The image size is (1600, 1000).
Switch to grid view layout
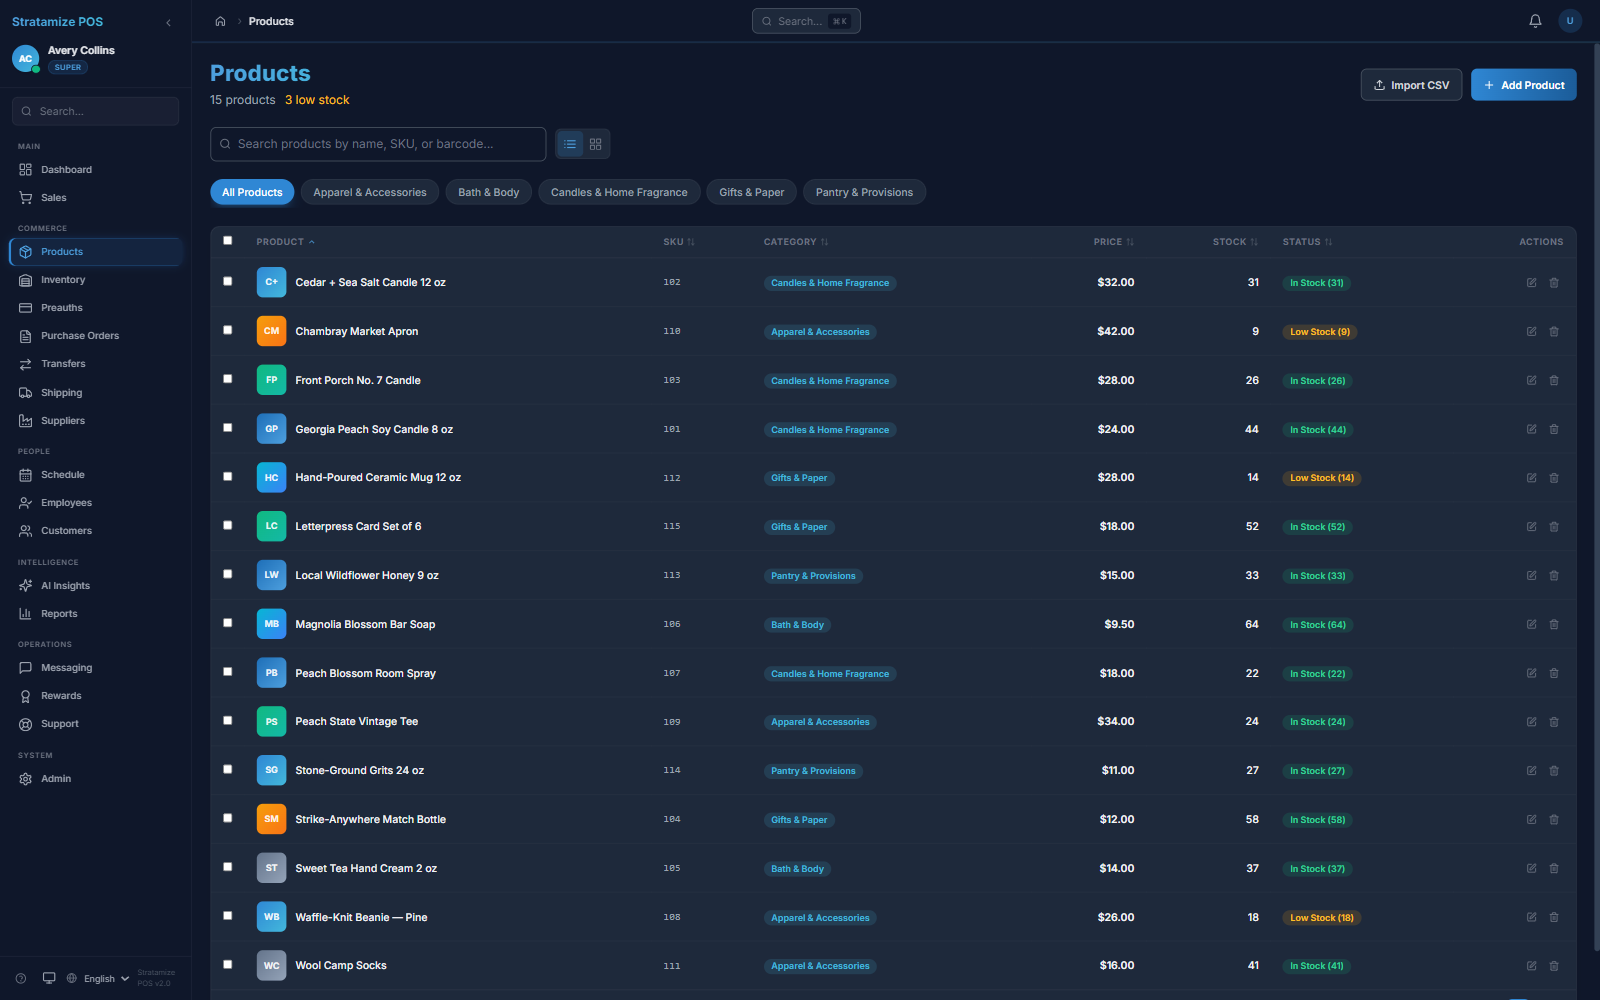point(596,144)
